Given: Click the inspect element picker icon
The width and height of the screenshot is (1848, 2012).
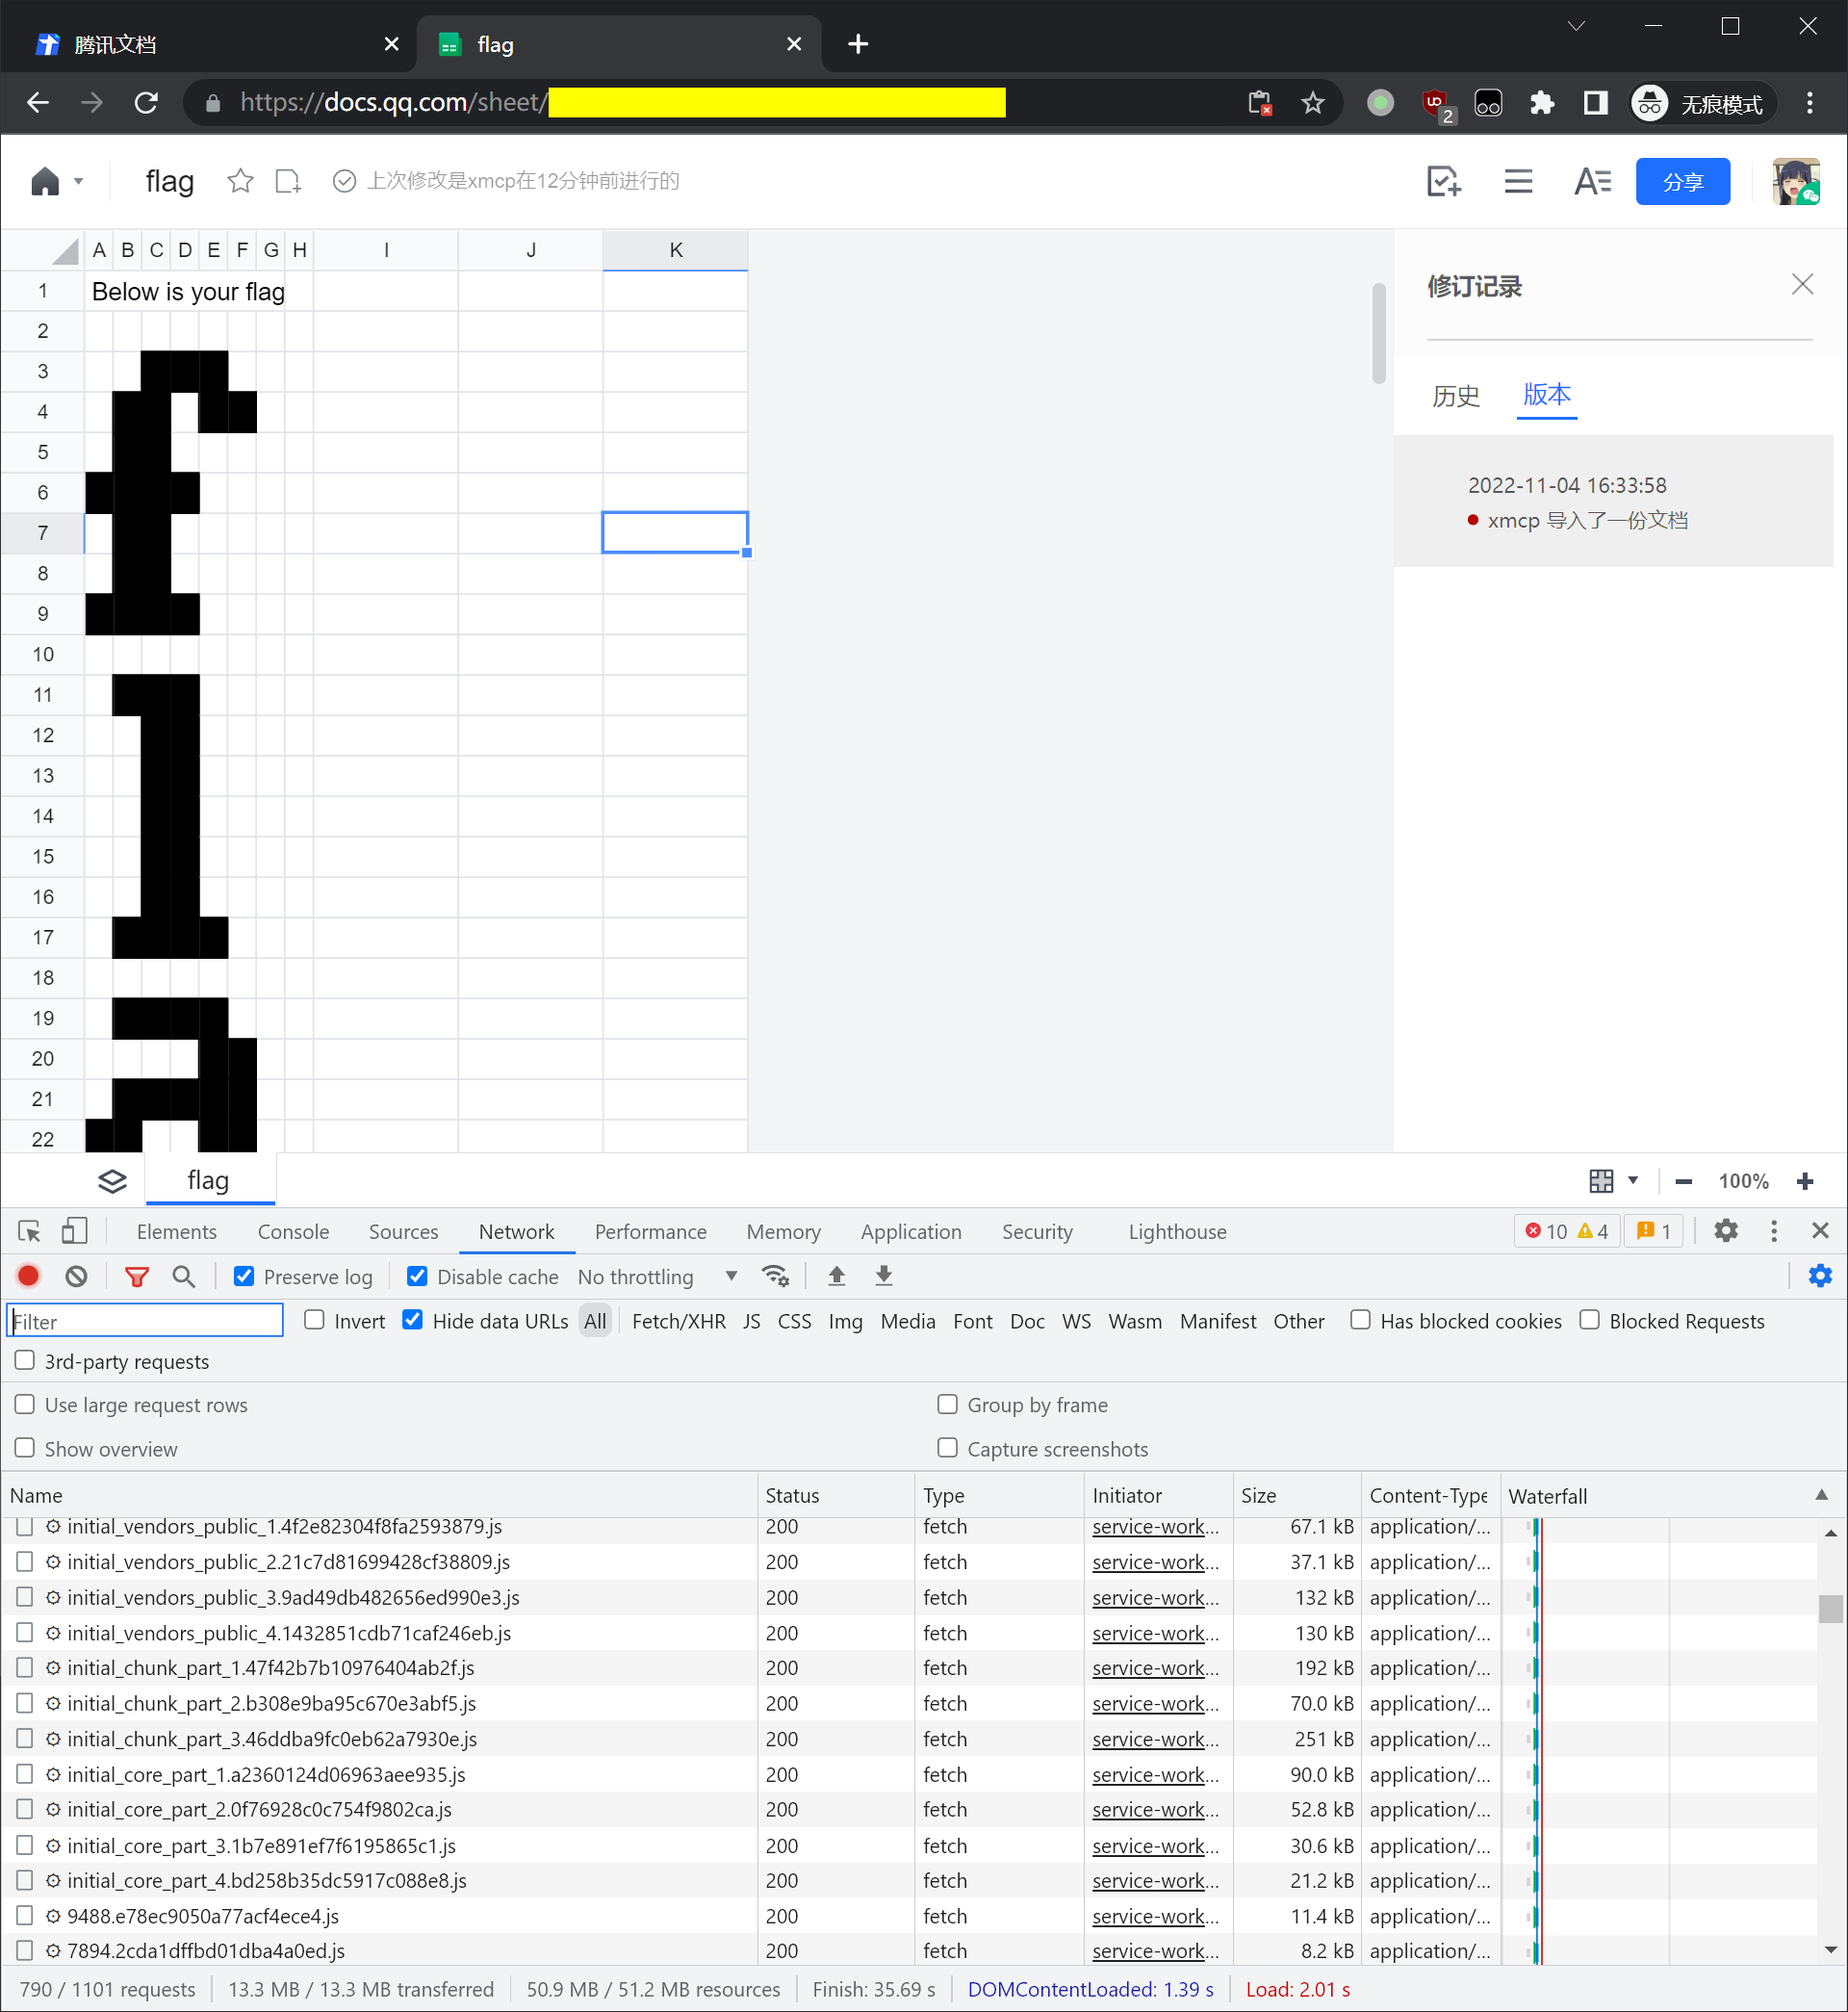Looking at the screenshot, I should pyautogui.click(x=29, y=1231).
